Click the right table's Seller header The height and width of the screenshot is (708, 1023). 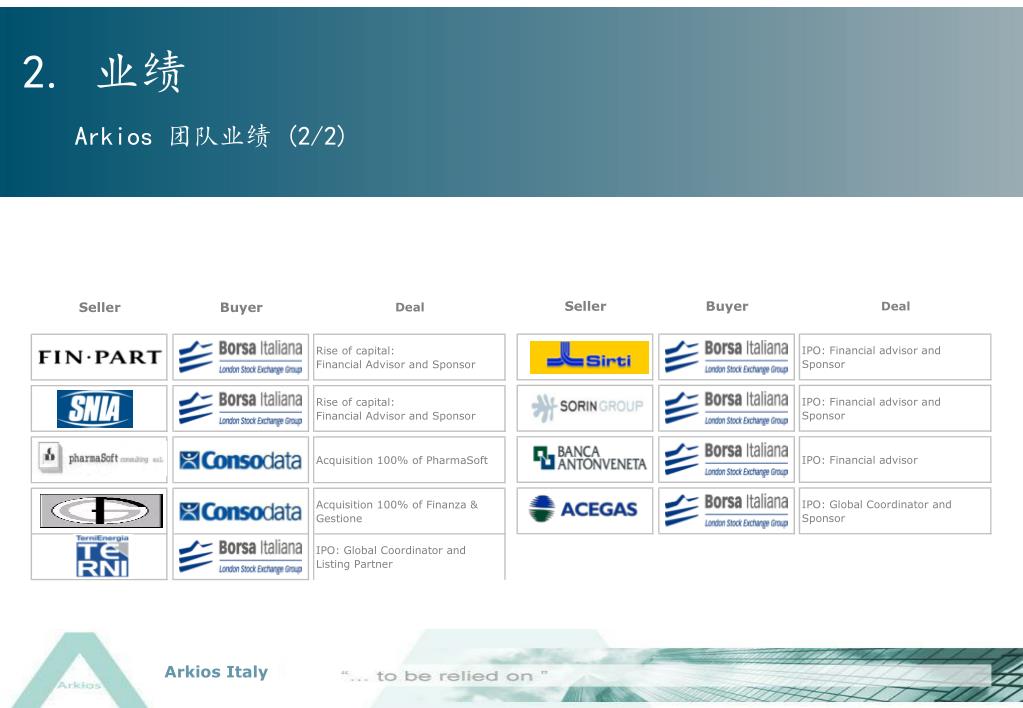(x=585, y=306)
